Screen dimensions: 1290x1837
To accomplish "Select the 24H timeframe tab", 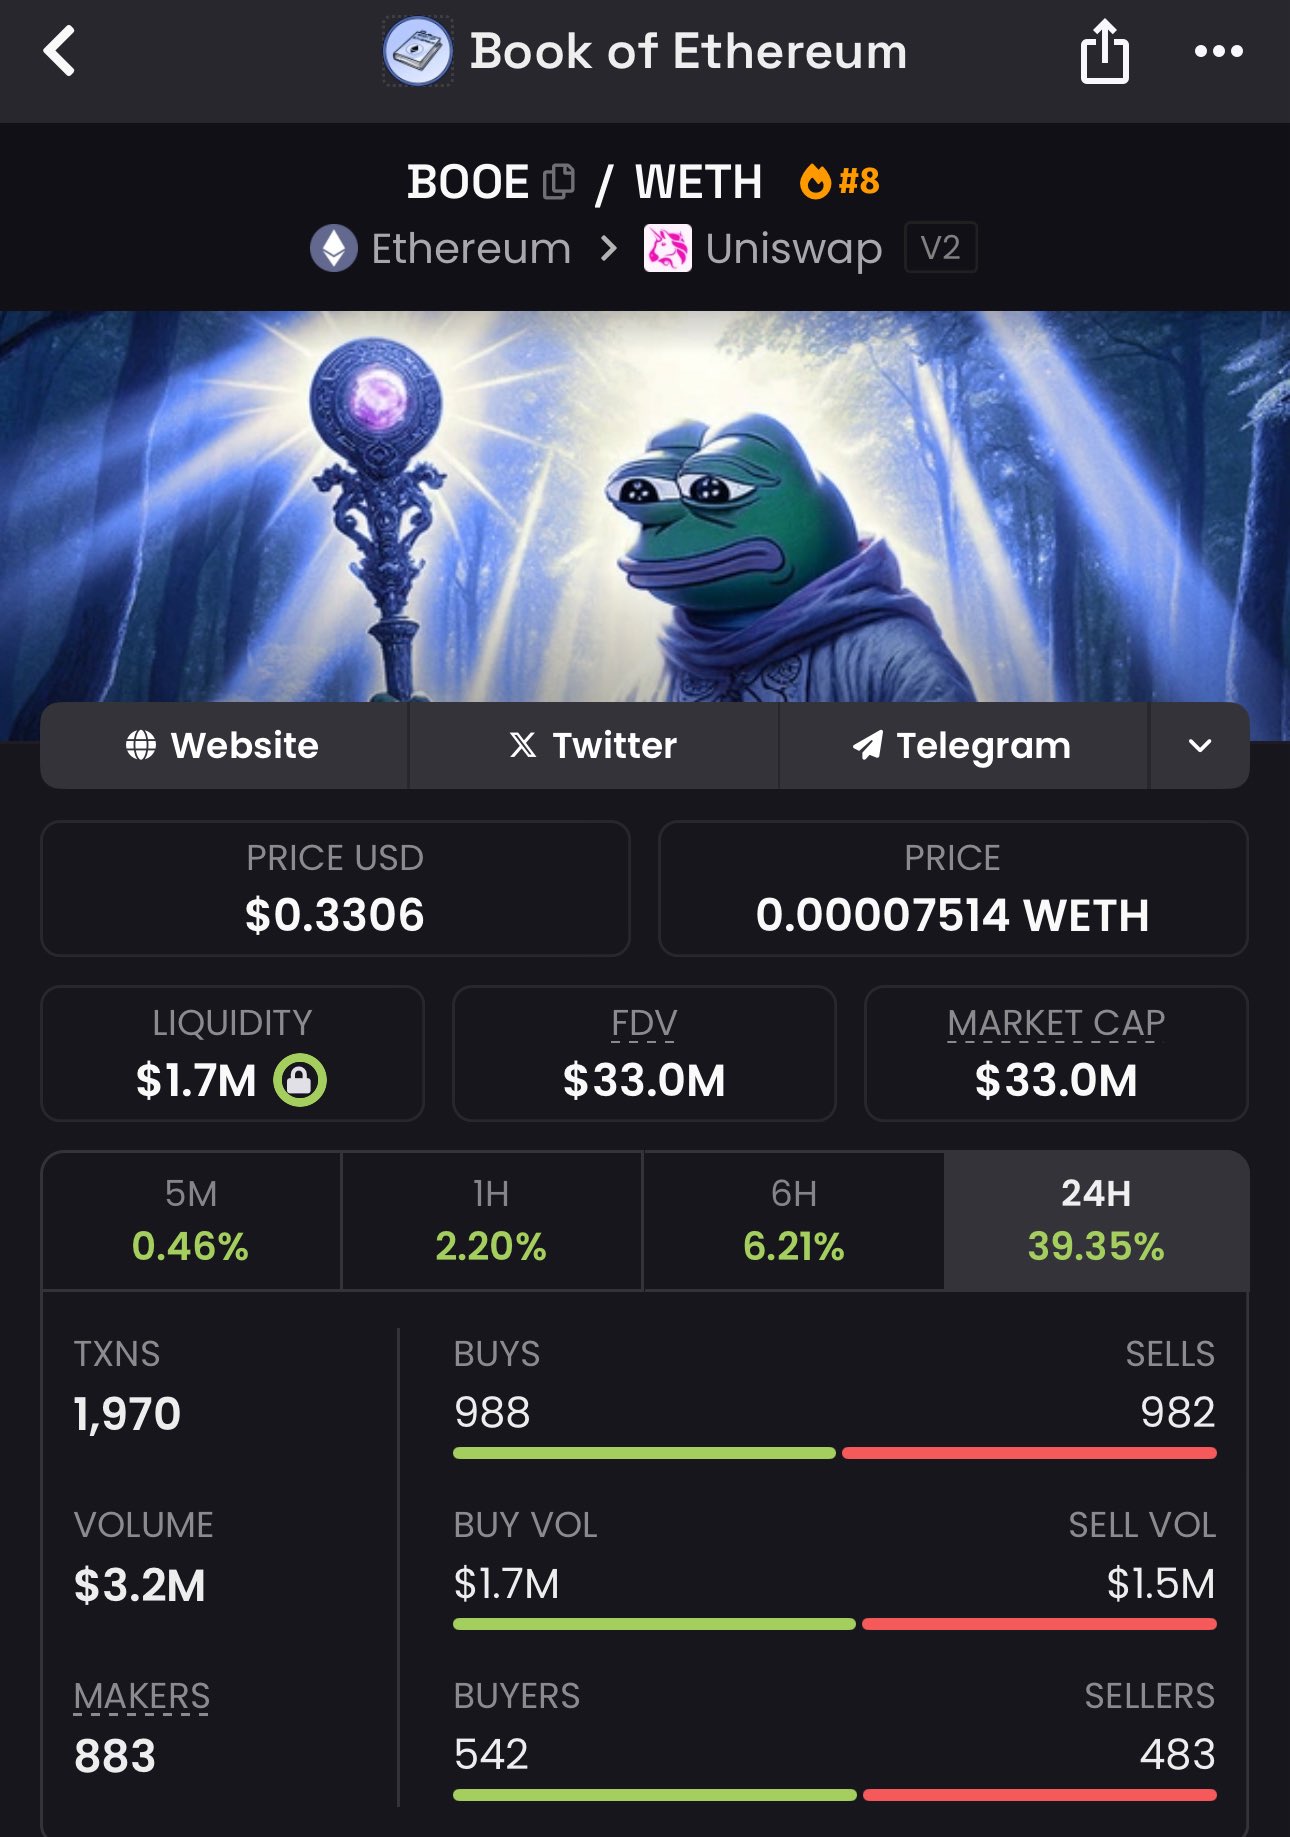I will coord(1096,1221).
